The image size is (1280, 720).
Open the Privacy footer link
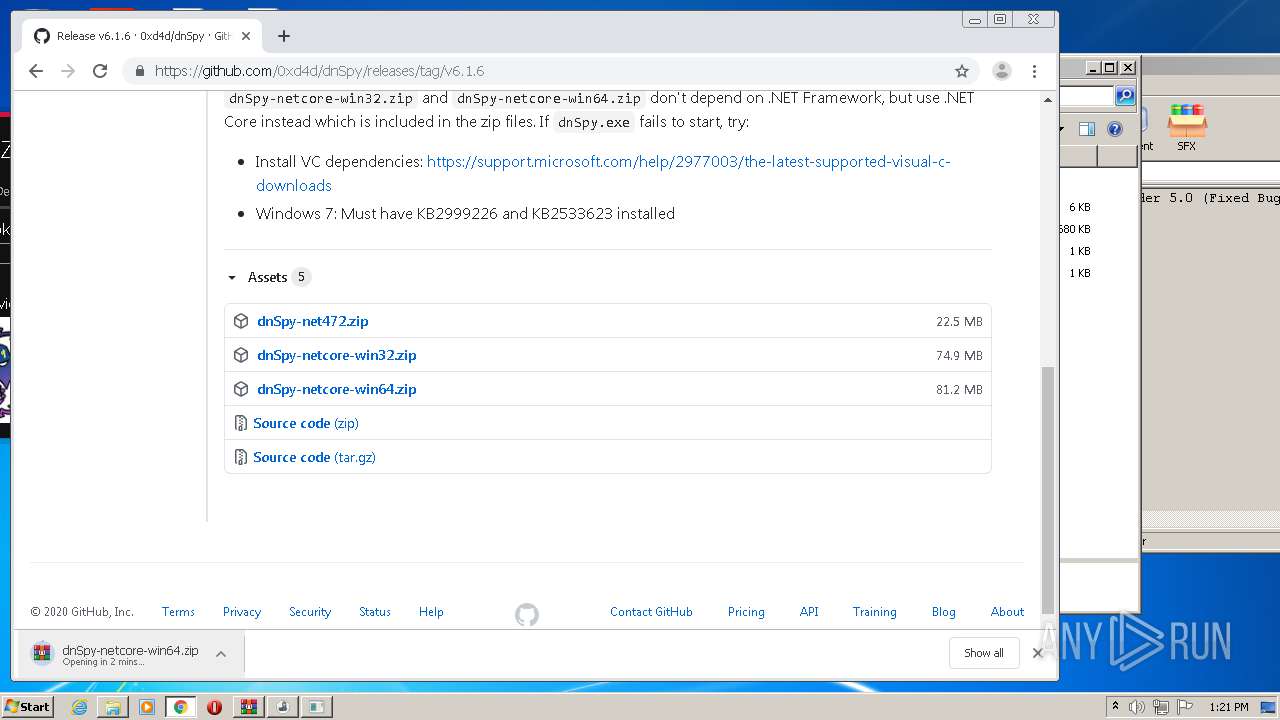(x=242, y=612)
